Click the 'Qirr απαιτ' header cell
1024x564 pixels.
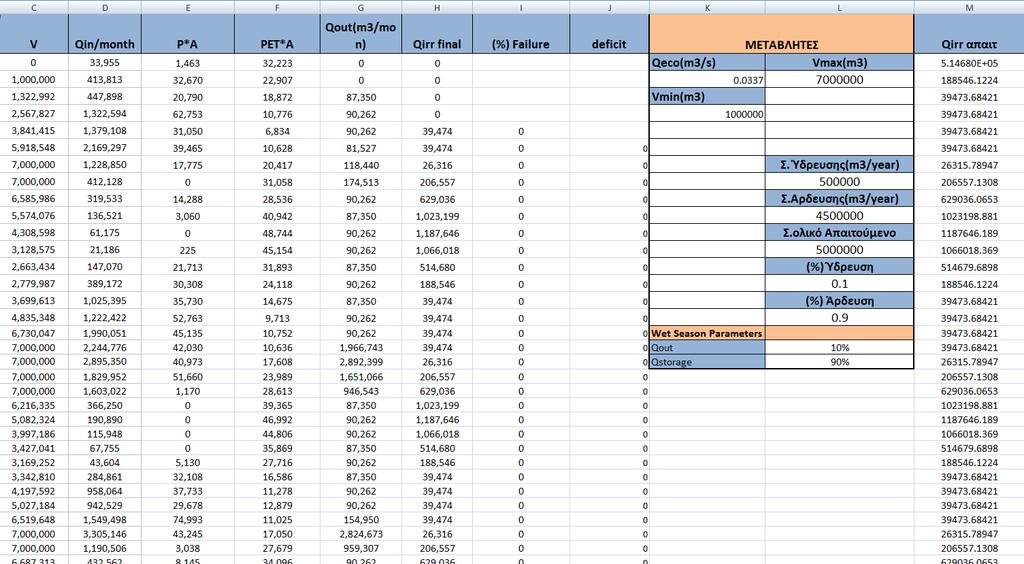pos(969,34)
